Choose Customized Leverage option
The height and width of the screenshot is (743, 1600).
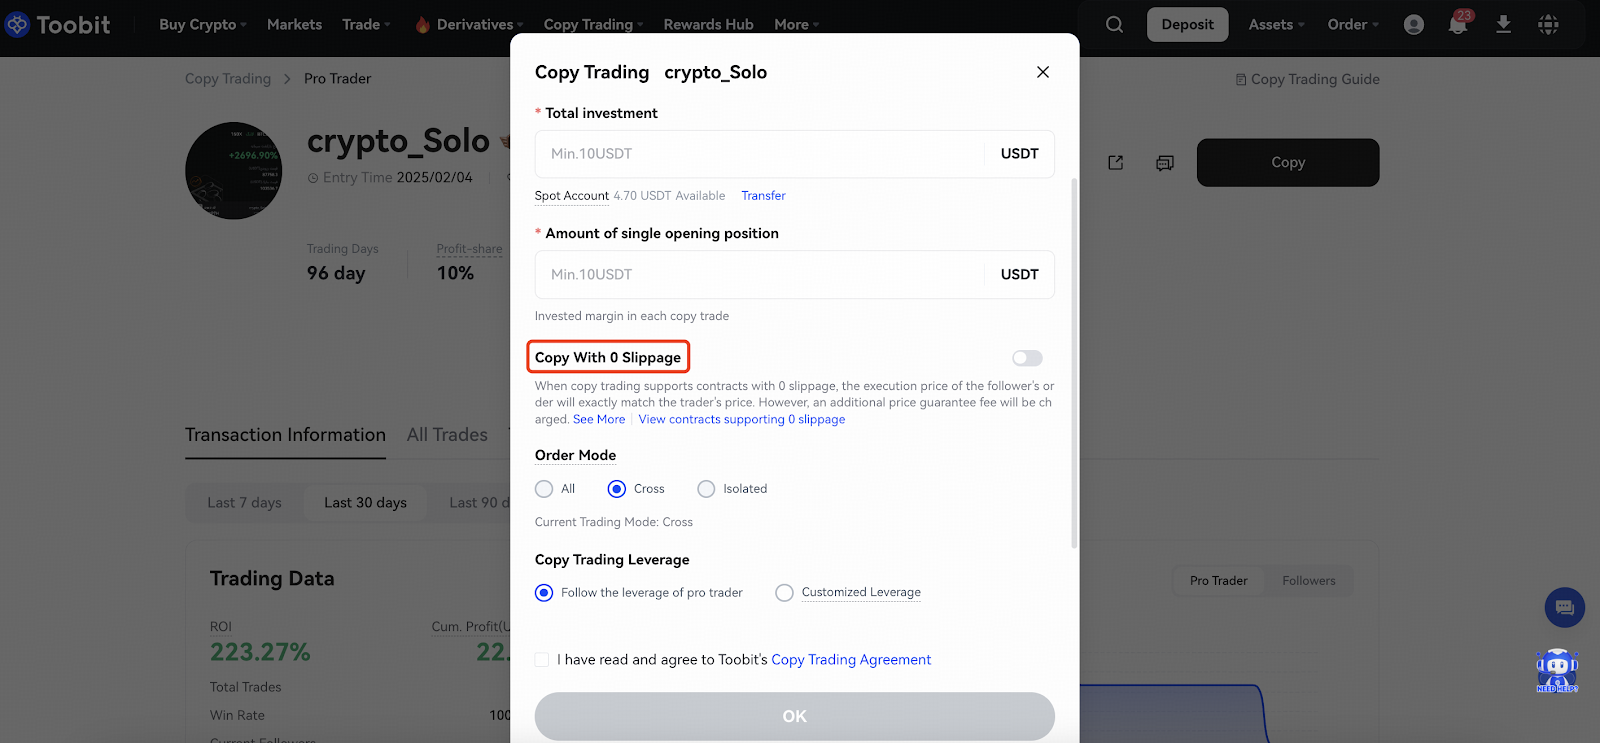point(785,593)
